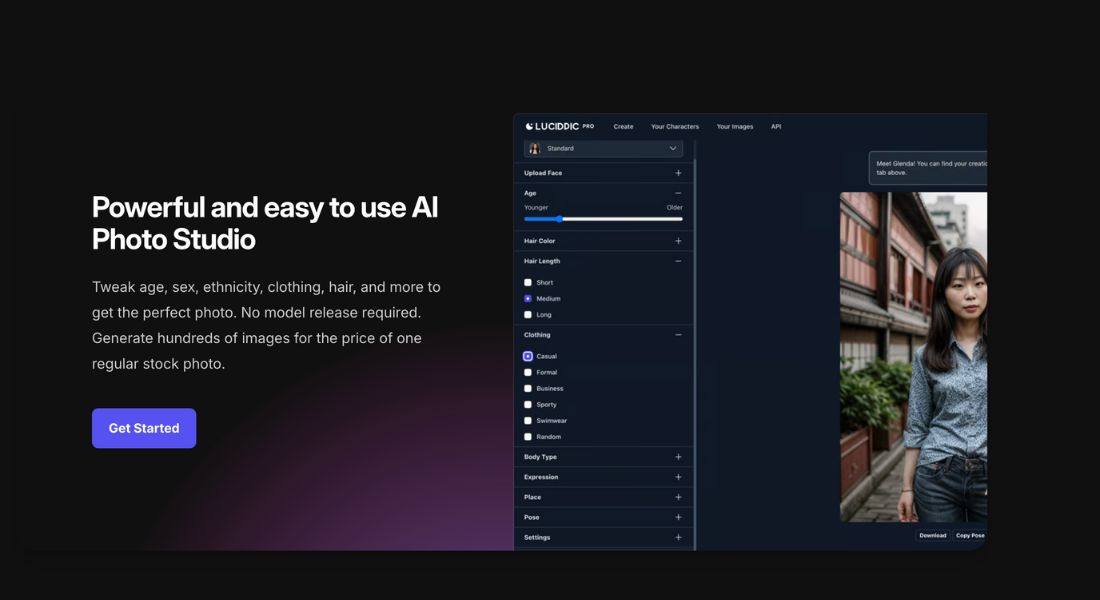Expand the Hair Color section
1100x600 pixels.
coord(678,241)
